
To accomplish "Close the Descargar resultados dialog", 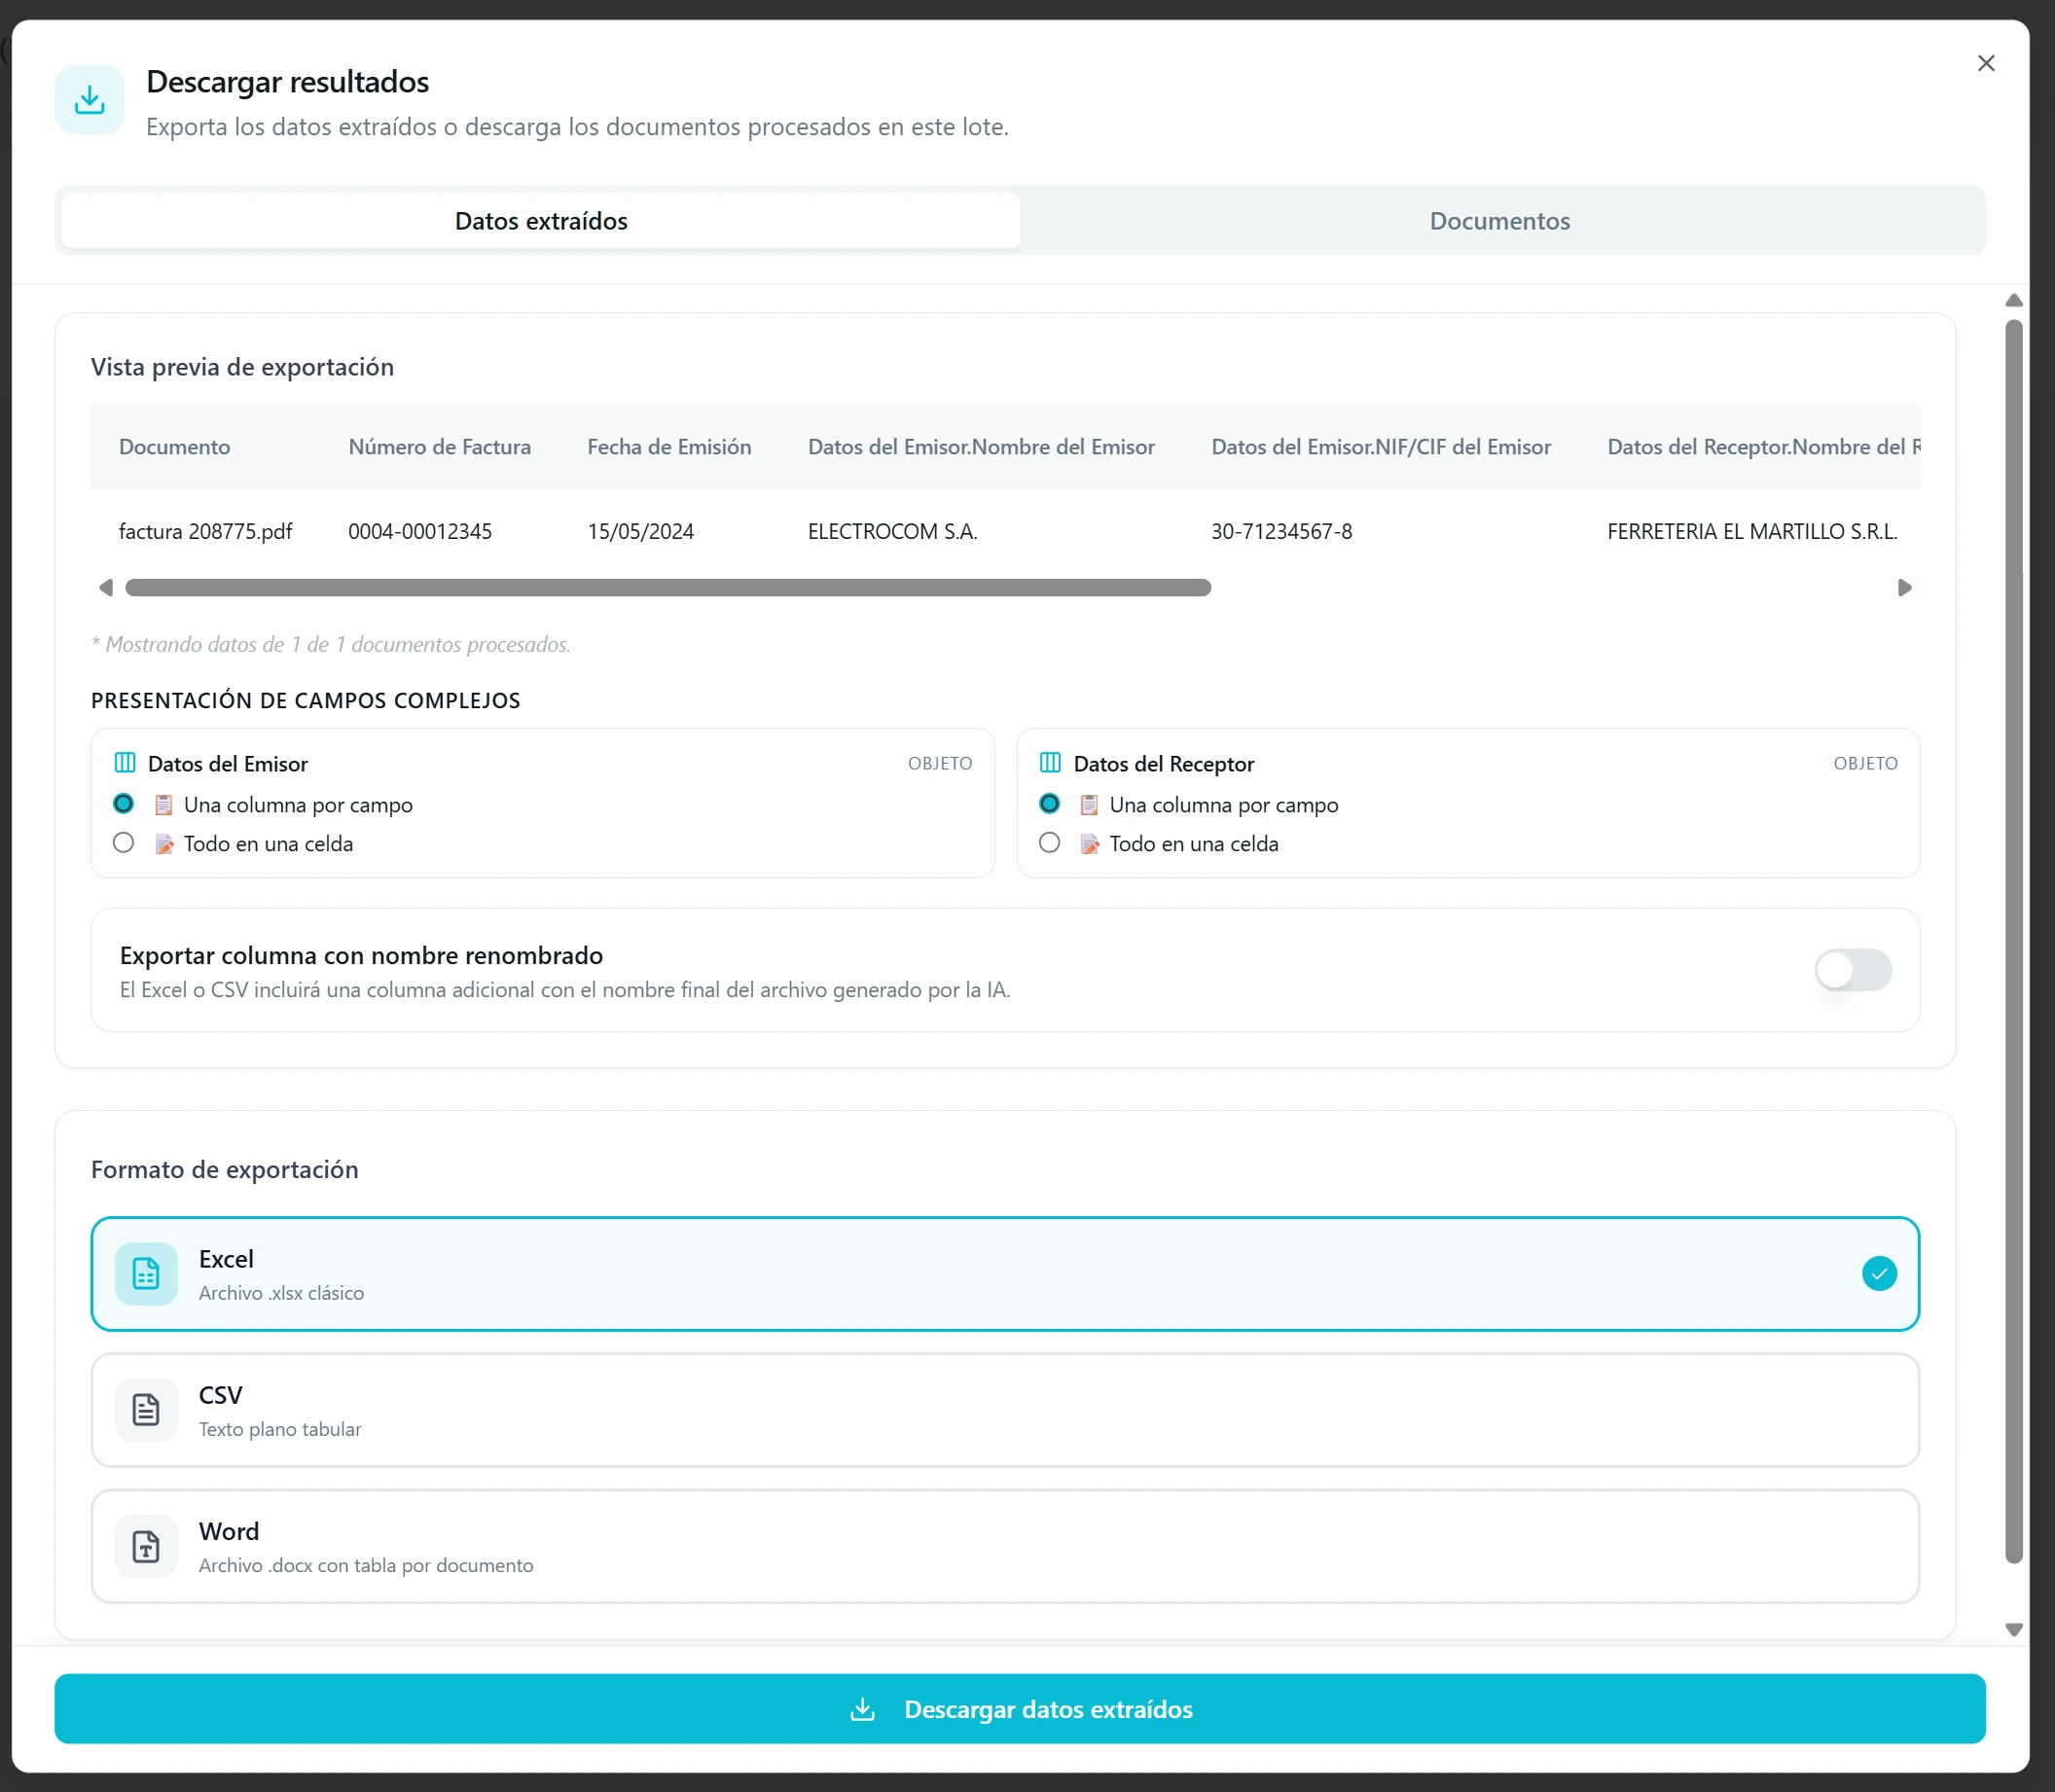I will (x=1986, y=63).
